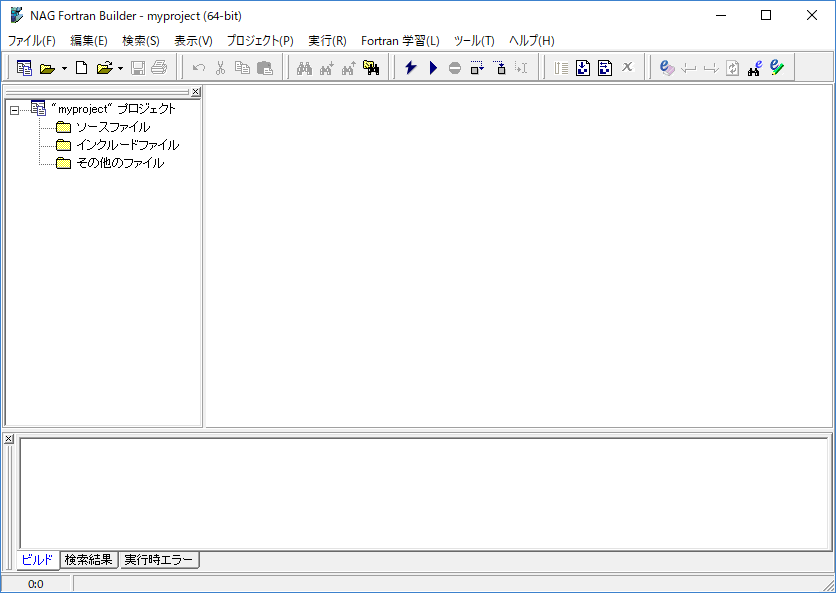Collapse the "myproject" project tree node

point(14,110)
